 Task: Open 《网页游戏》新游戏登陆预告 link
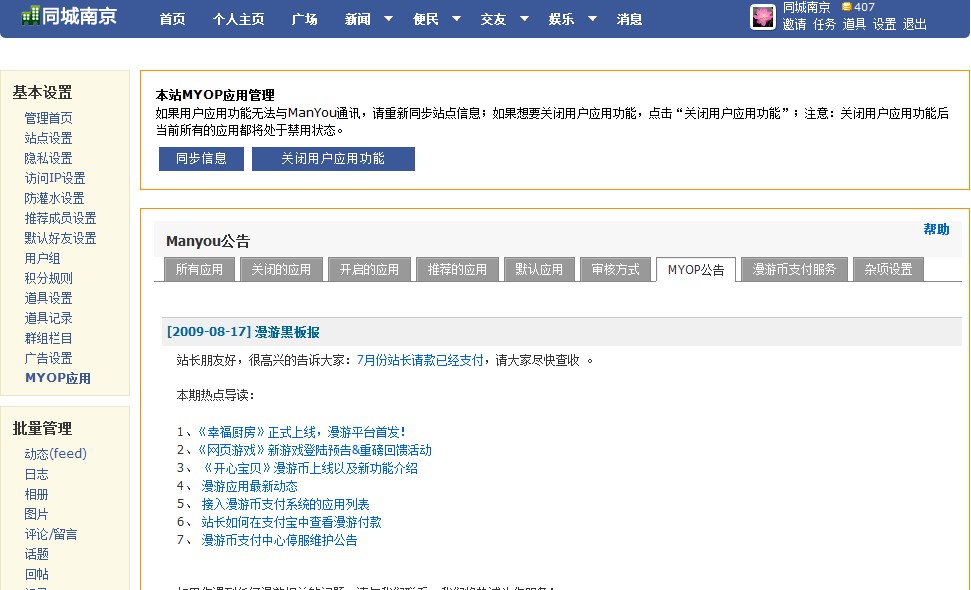[315, 450]
